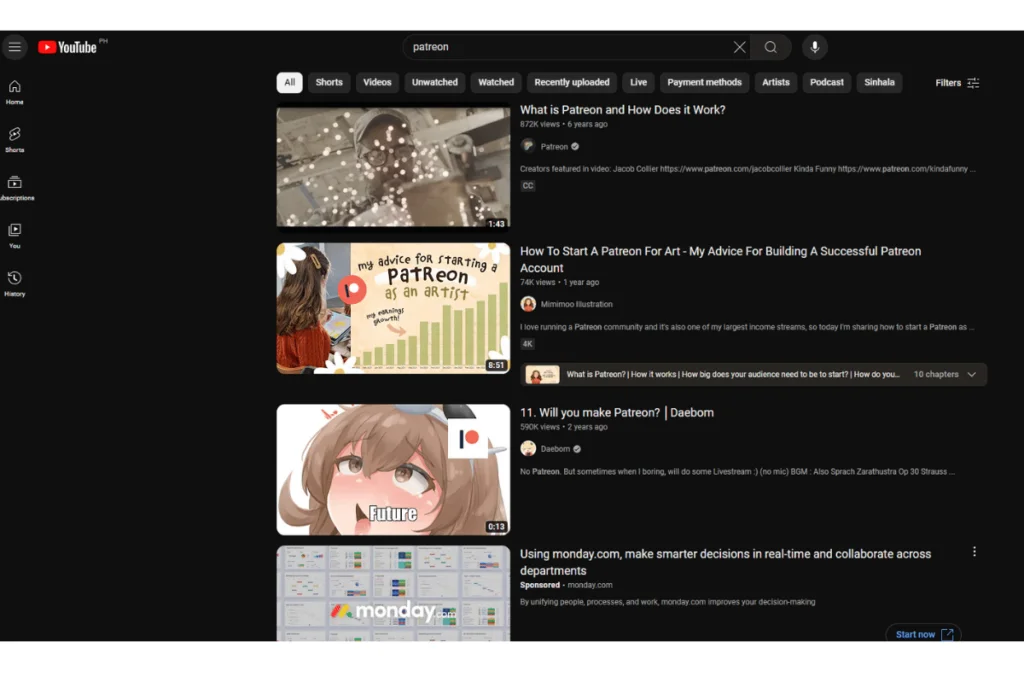Viewport: 1024px width, 683px height.
Task: Click the Daebom channel avatar
Action: click(x=528, y=449)
